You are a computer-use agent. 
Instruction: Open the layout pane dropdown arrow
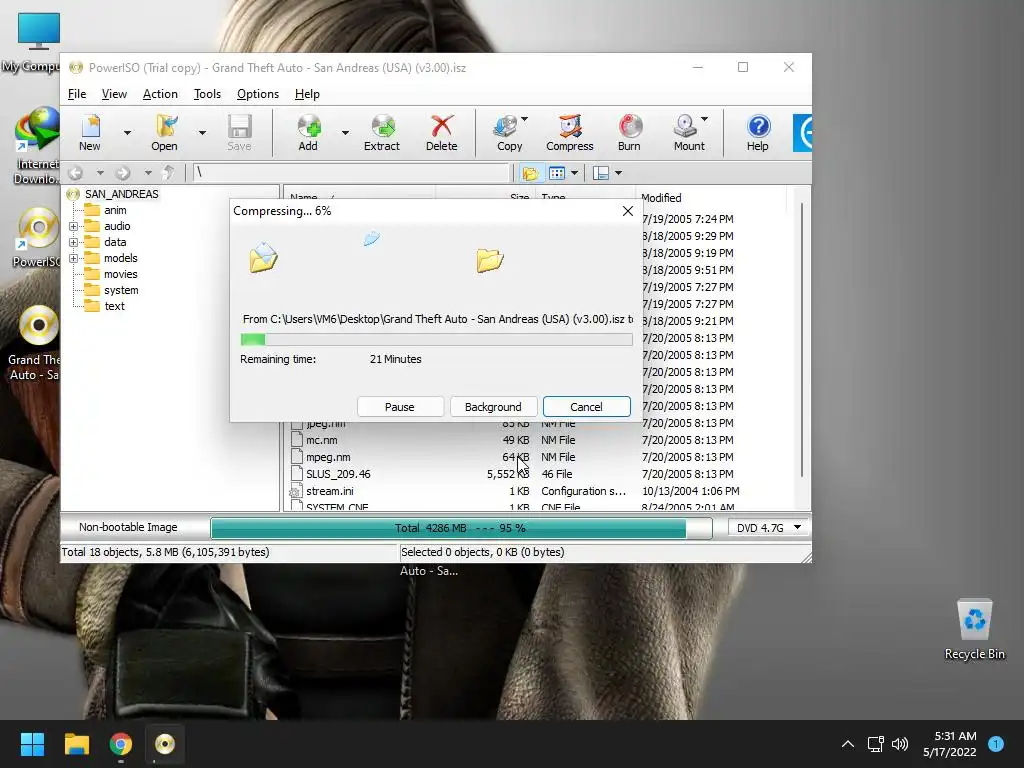[618, 173]
